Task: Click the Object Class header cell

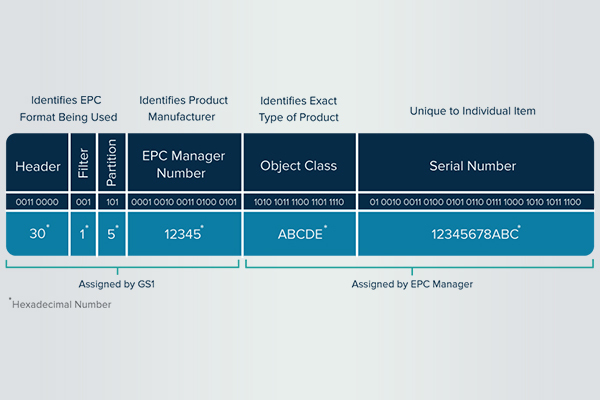Action: point(299,164)
